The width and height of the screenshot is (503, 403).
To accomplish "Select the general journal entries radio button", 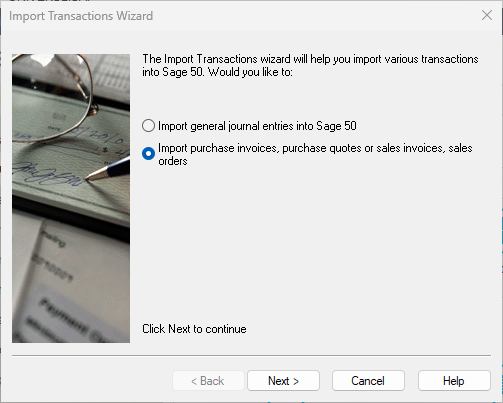I will coord(148,126).
